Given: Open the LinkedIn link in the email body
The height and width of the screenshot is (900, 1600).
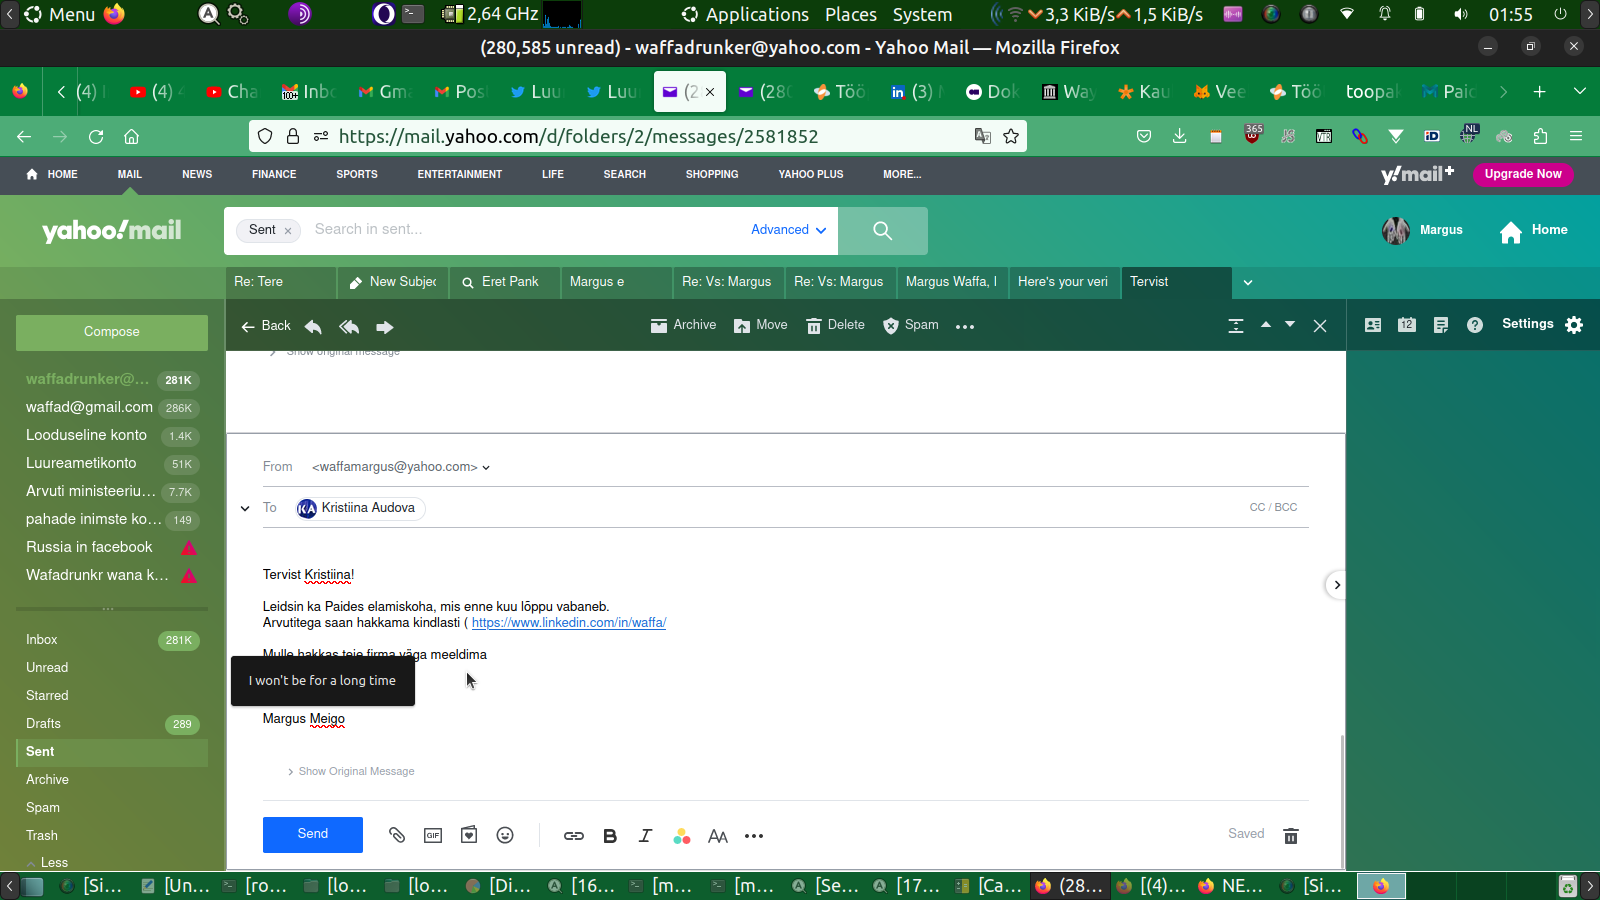Looking at the screenshot, I should point(569,622).
